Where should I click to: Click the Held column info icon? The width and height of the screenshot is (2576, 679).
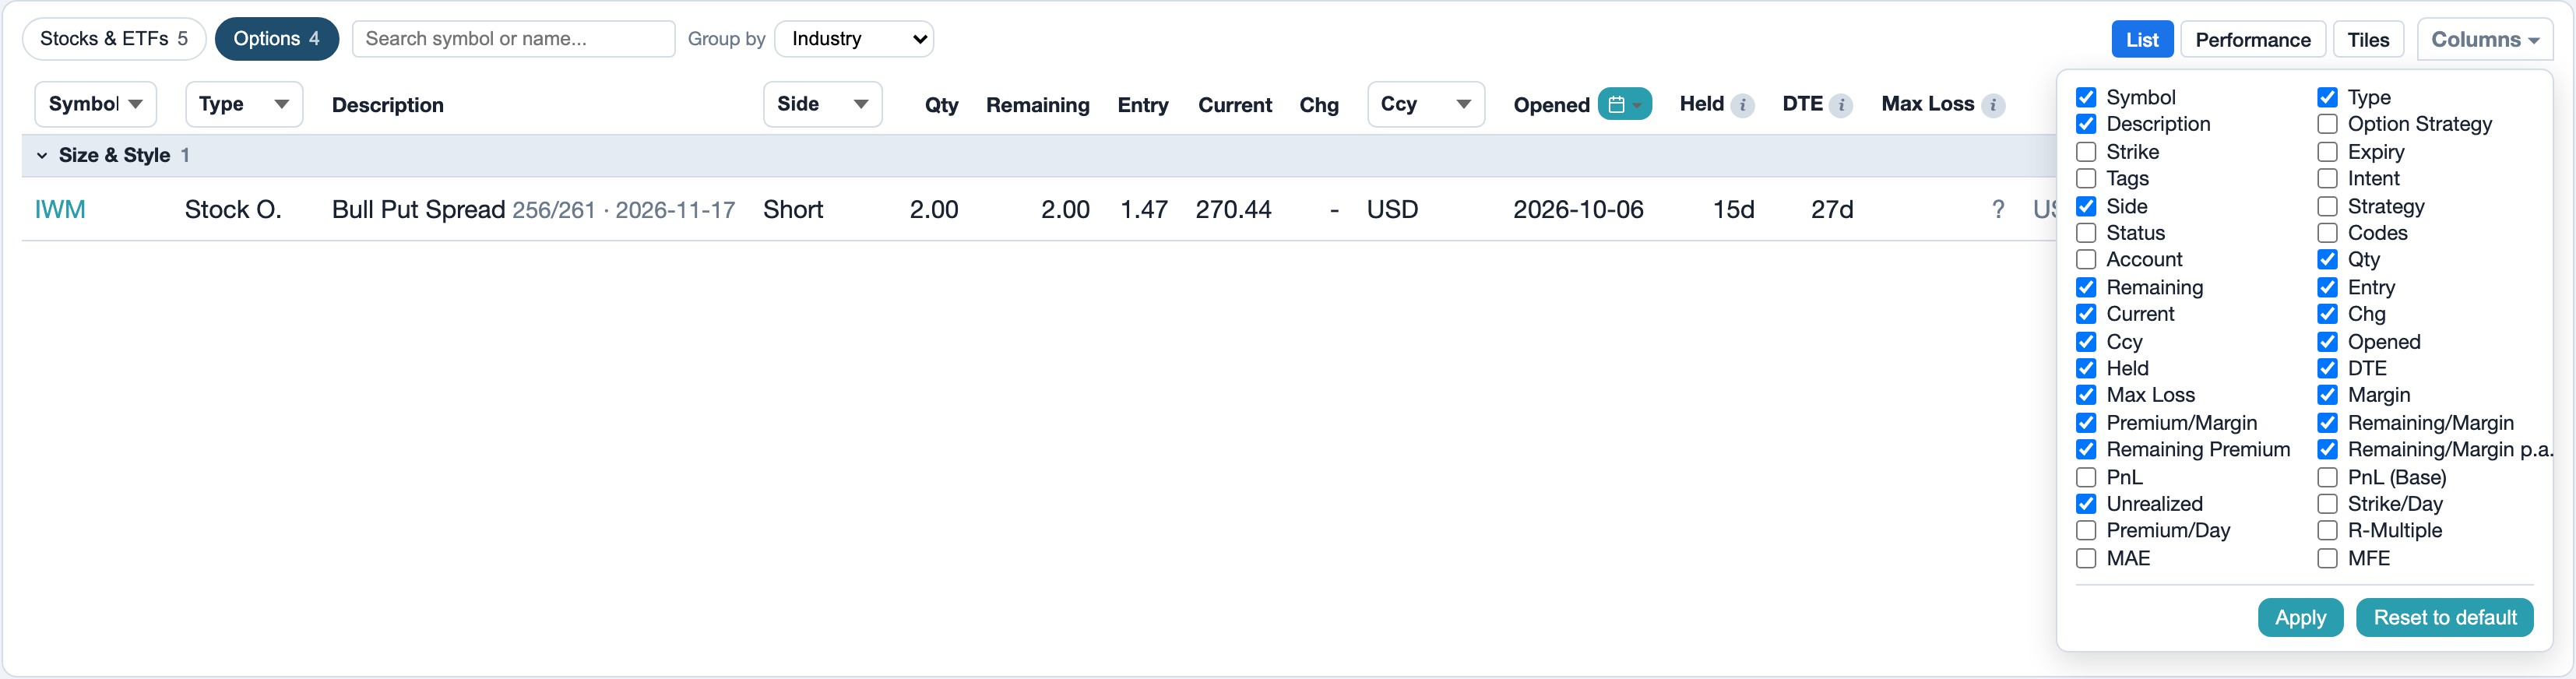point(1742,105)
